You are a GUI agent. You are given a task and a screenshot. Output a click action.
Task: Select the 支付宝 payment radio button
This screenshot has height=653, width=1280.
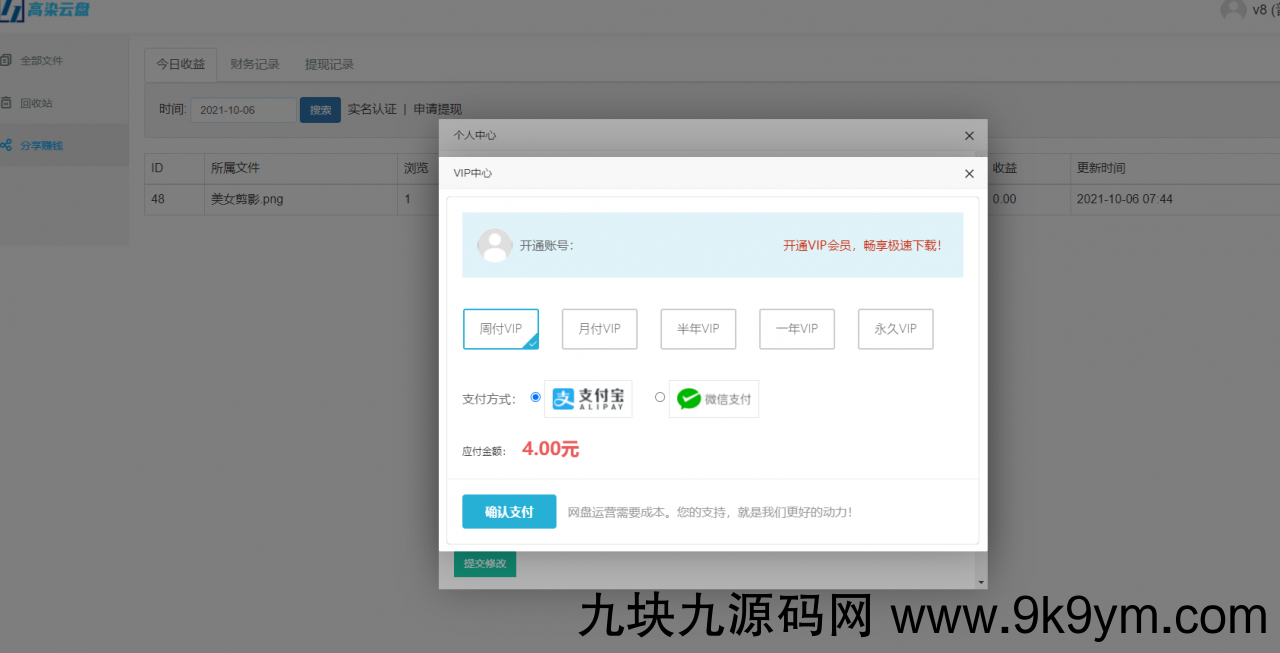pyautogui.click(x=535, y=397)
